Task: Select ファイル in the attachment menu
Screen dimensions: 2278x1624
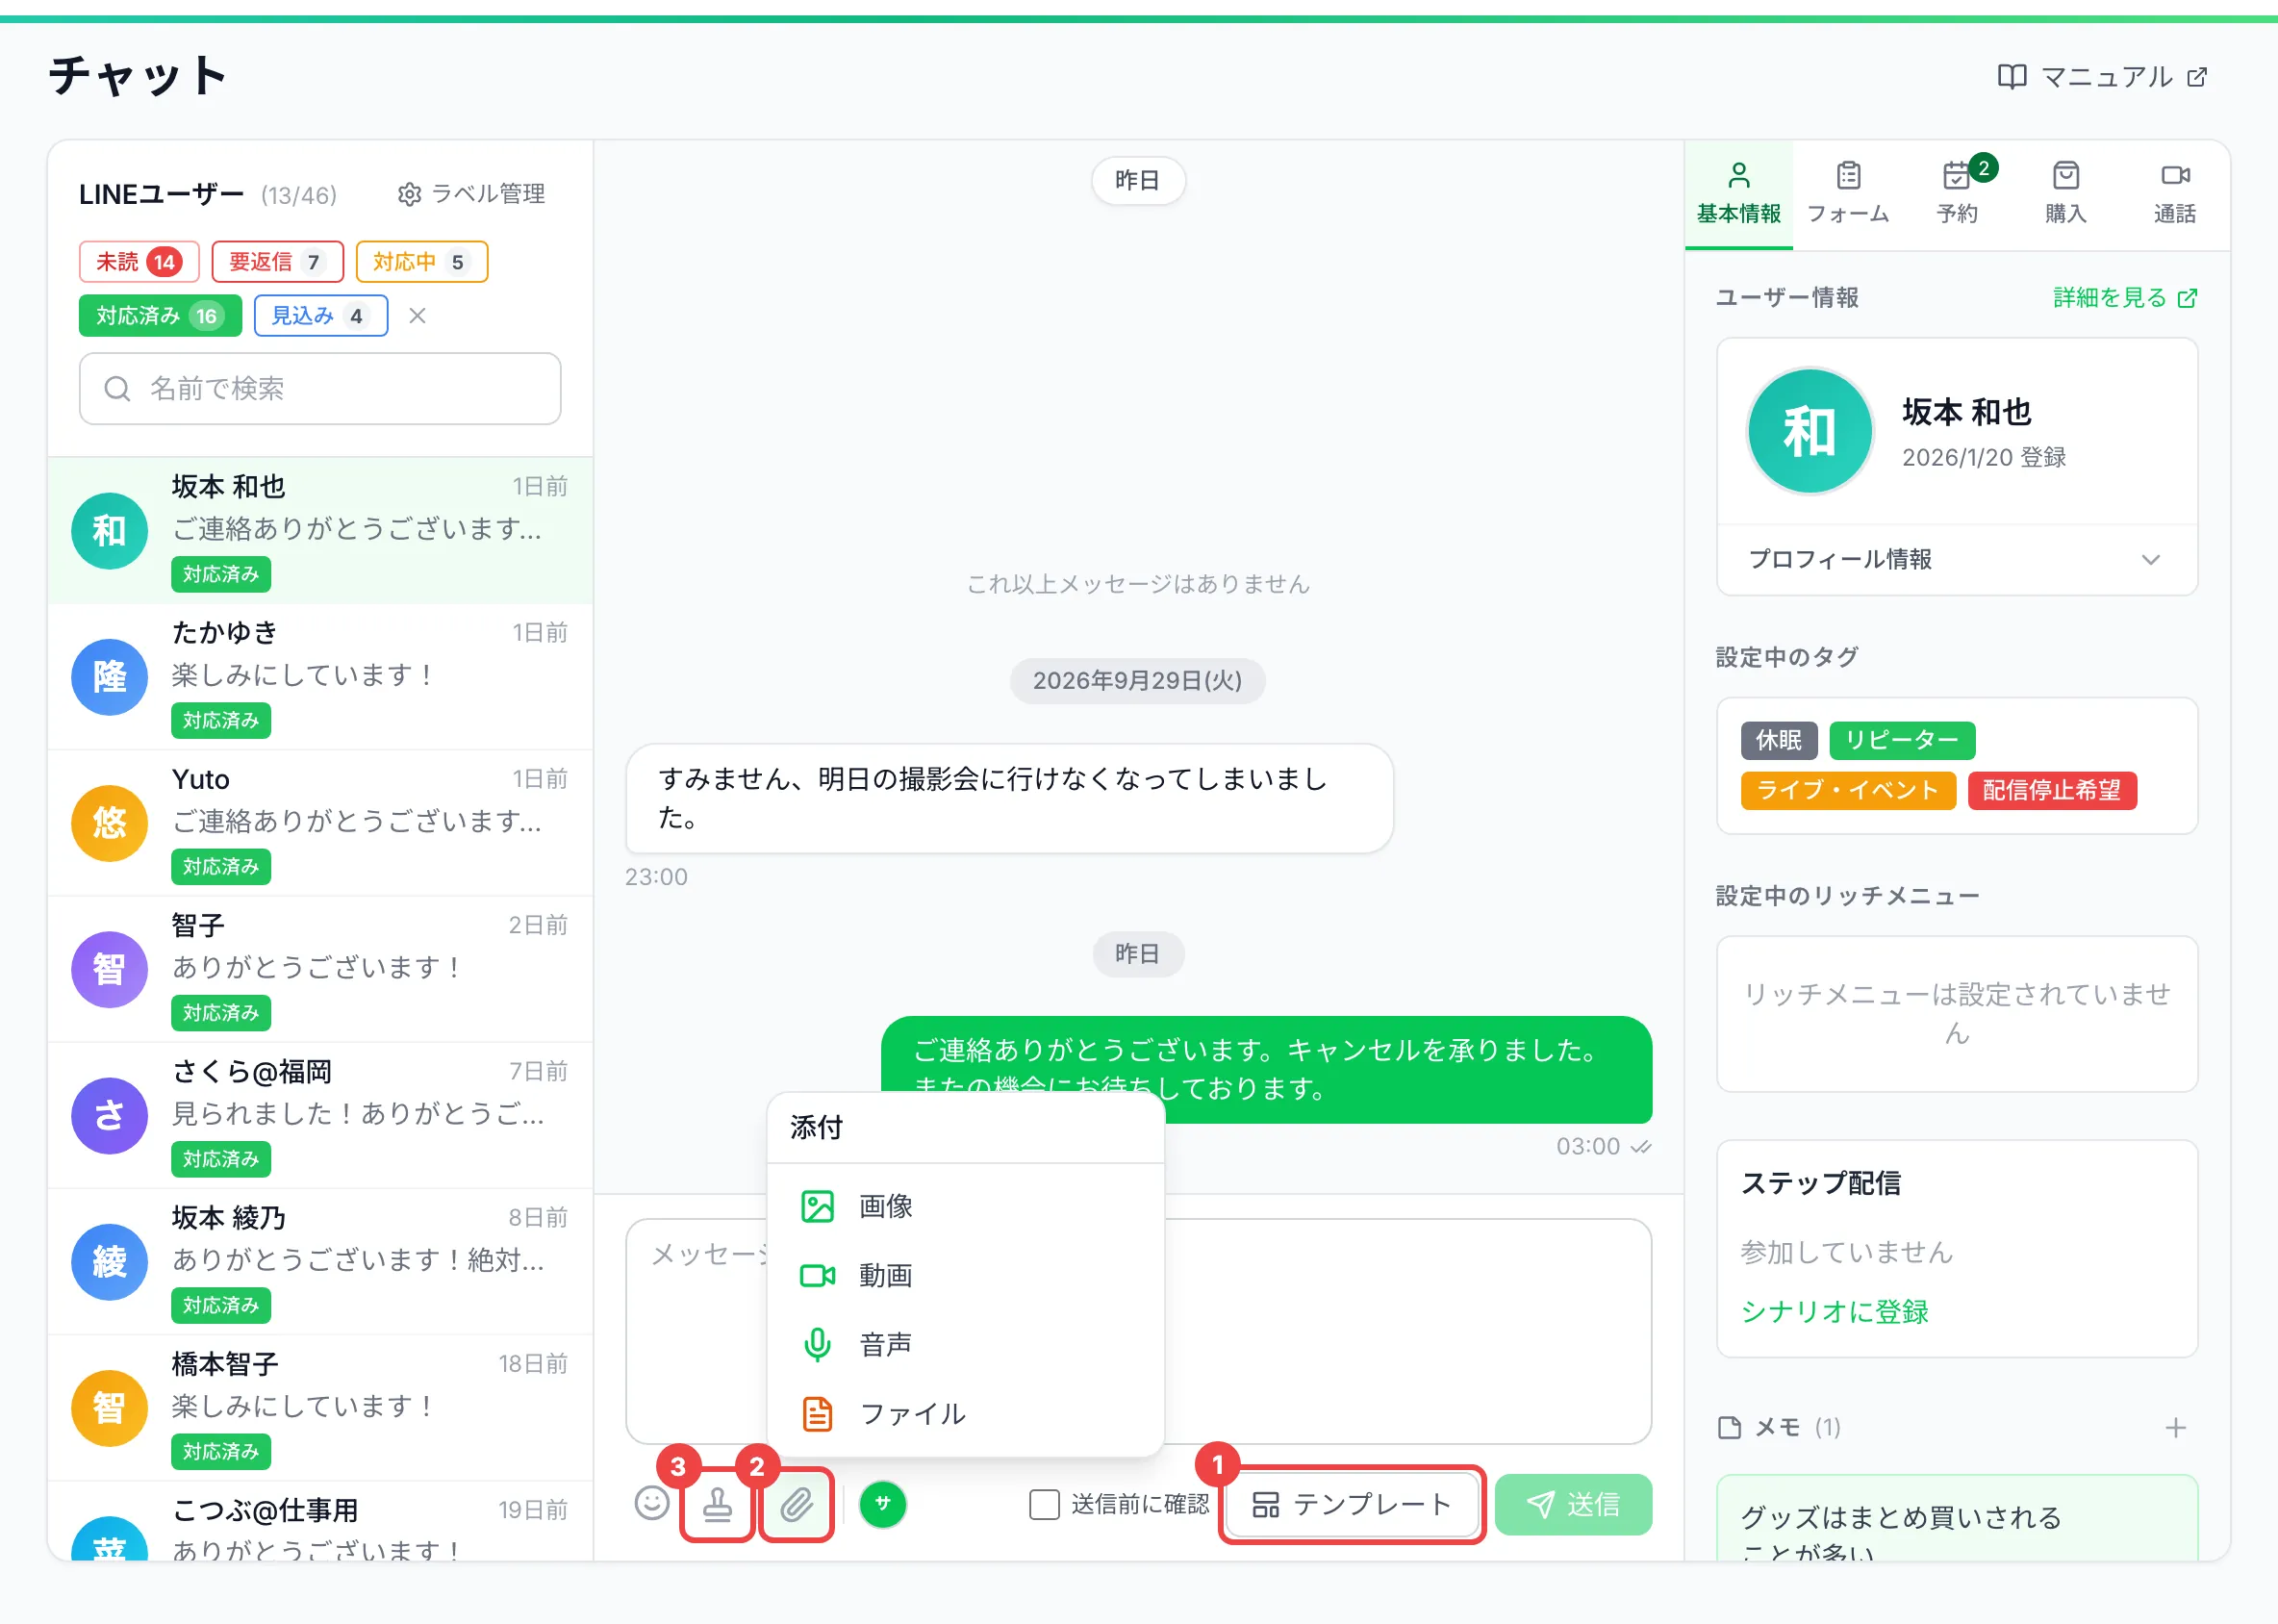Action: tap(965, 1414)
